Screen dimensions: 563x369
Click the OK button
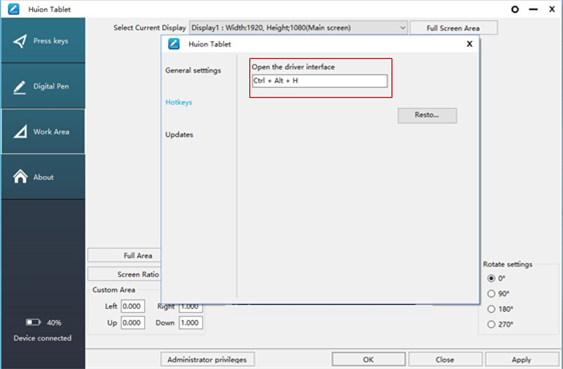pos(368,359)
